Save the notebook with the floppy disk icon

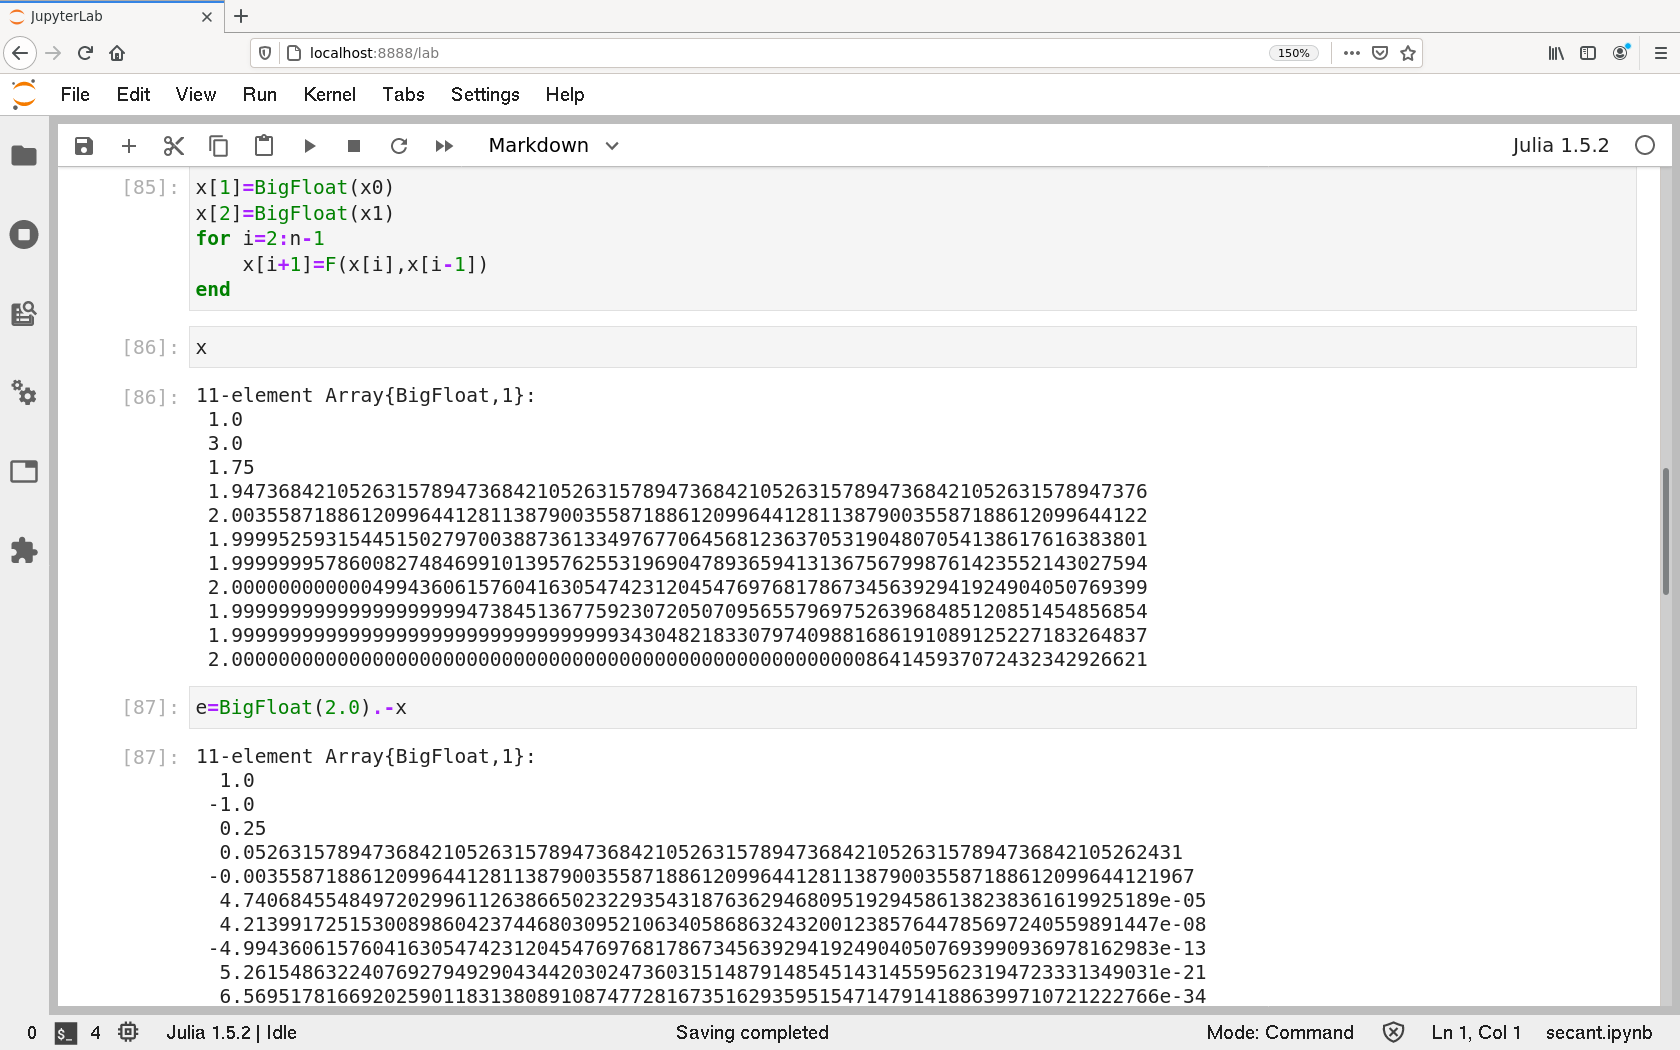[x=84, y=146]
